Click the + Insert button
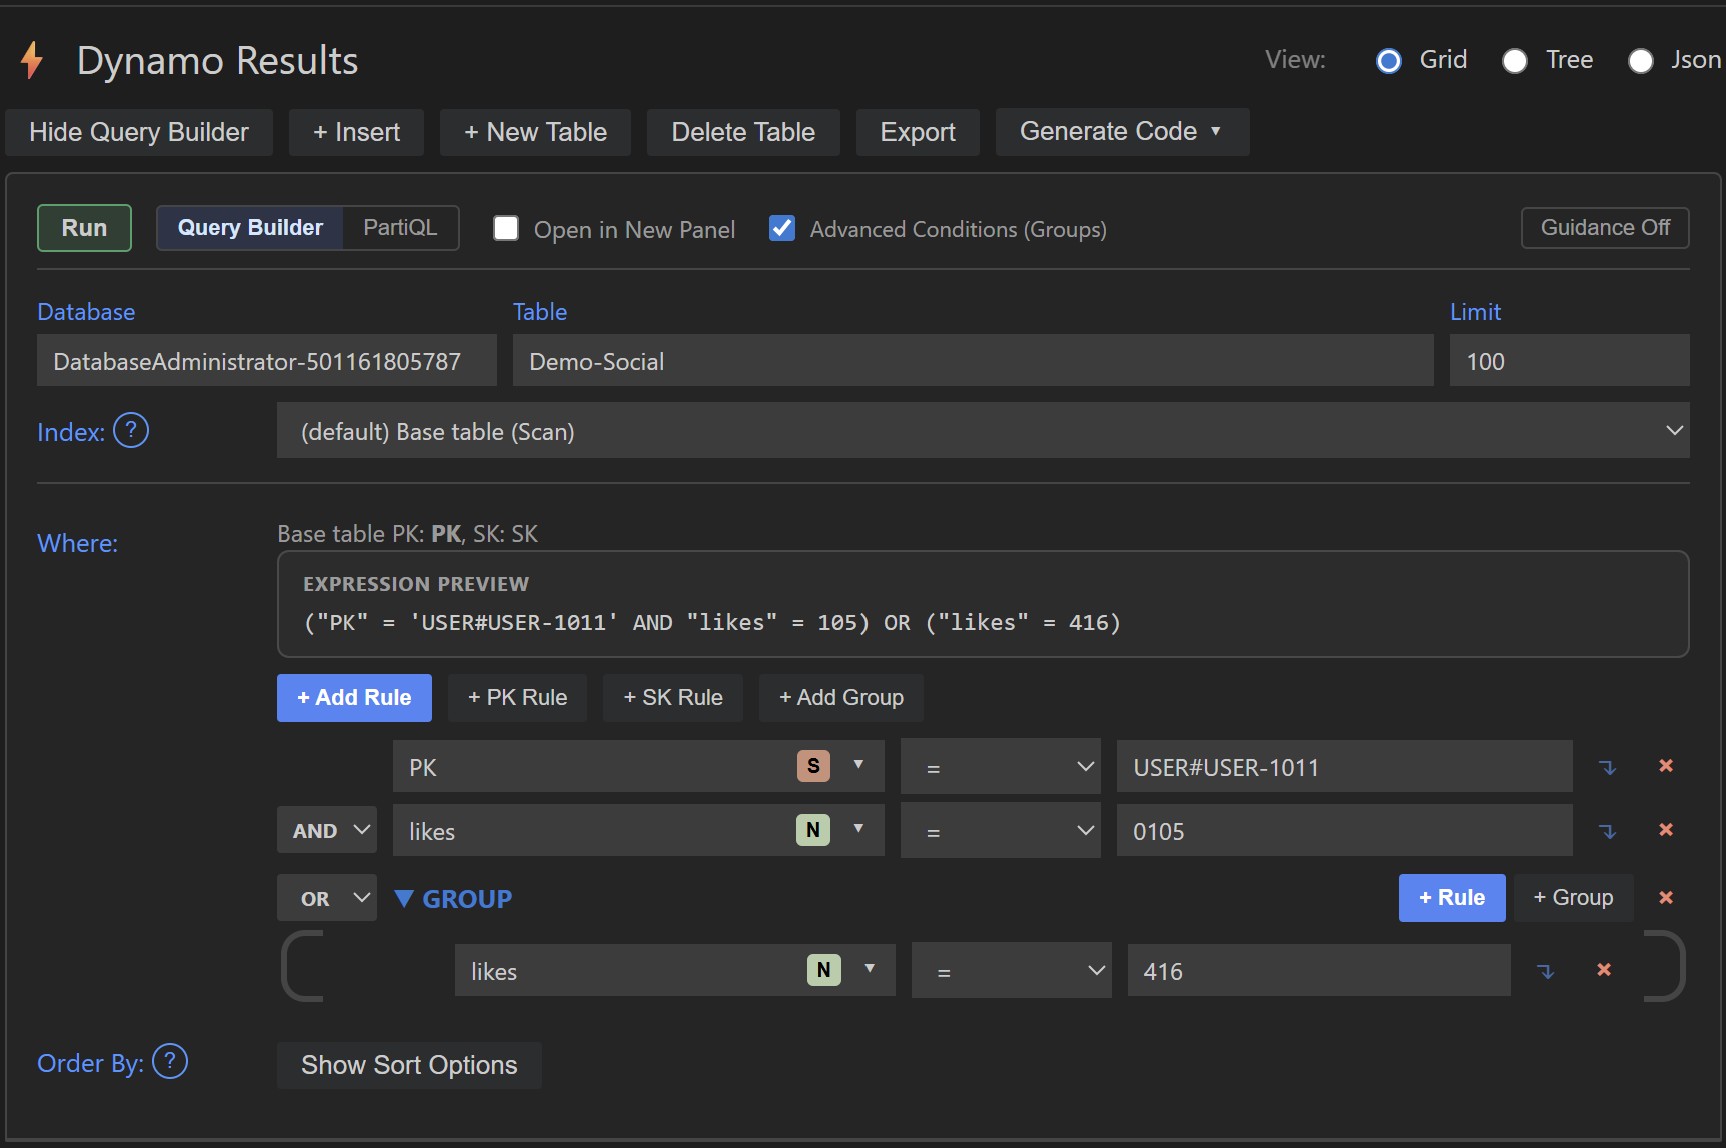Image resolution: width=1726 pixels, height=1148 pixels. [356, 132]
